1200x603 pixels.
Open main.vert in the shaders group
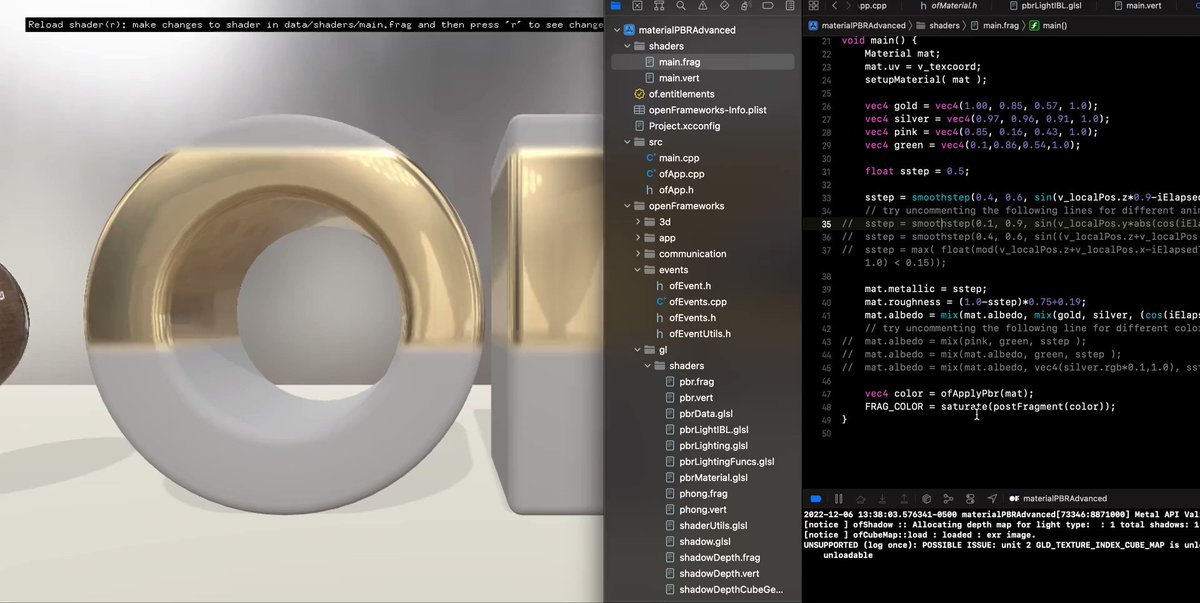[x=679, y=78]
